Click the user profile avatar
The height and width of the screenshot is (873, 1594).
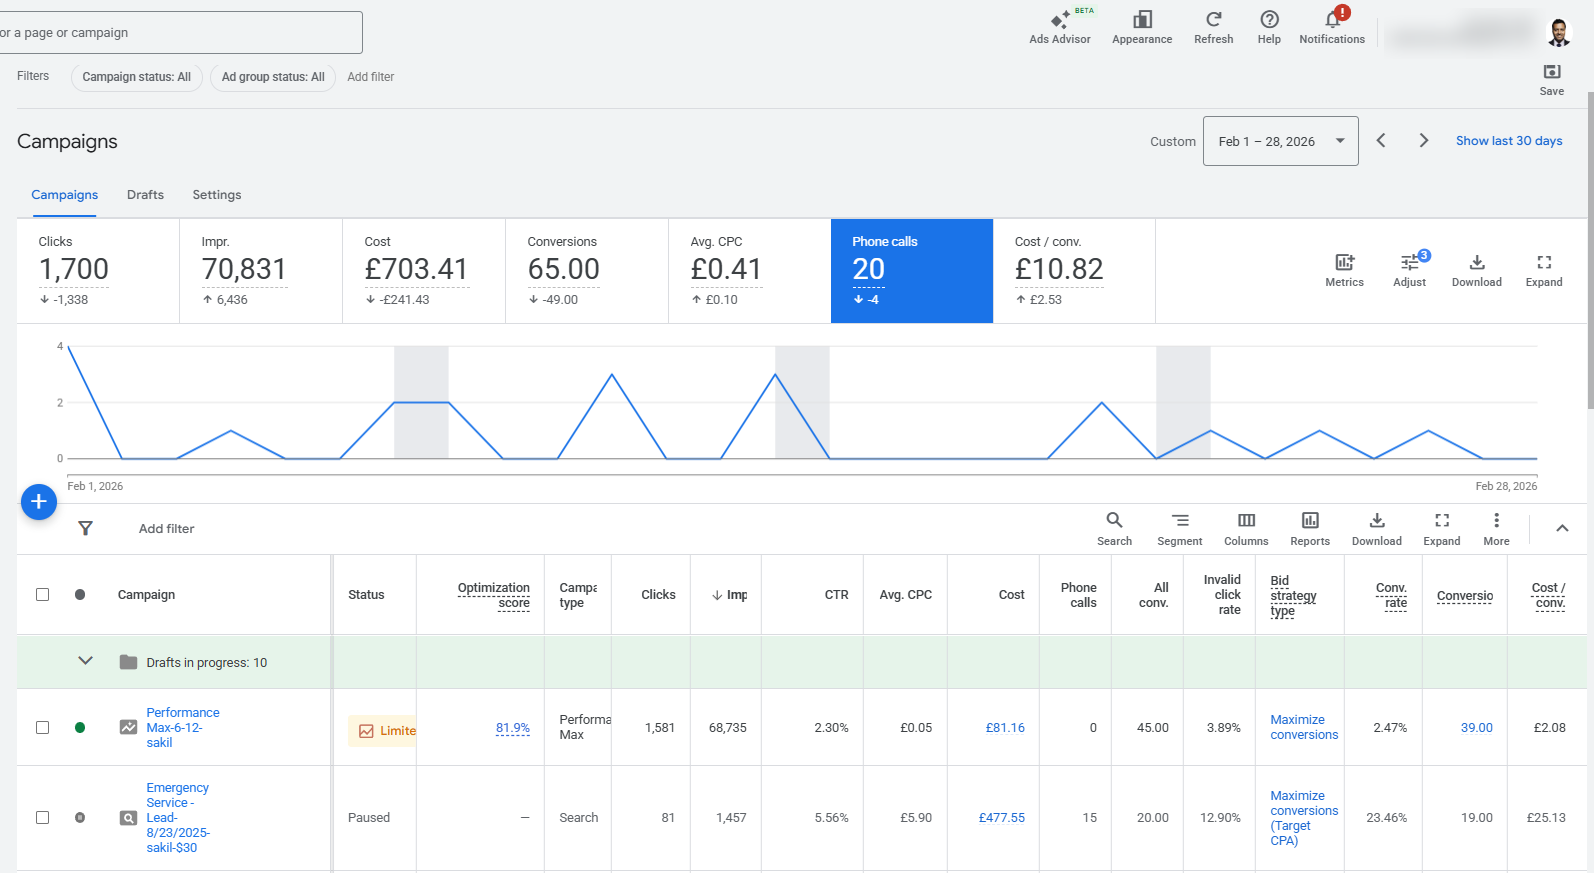click(1558, 32)
